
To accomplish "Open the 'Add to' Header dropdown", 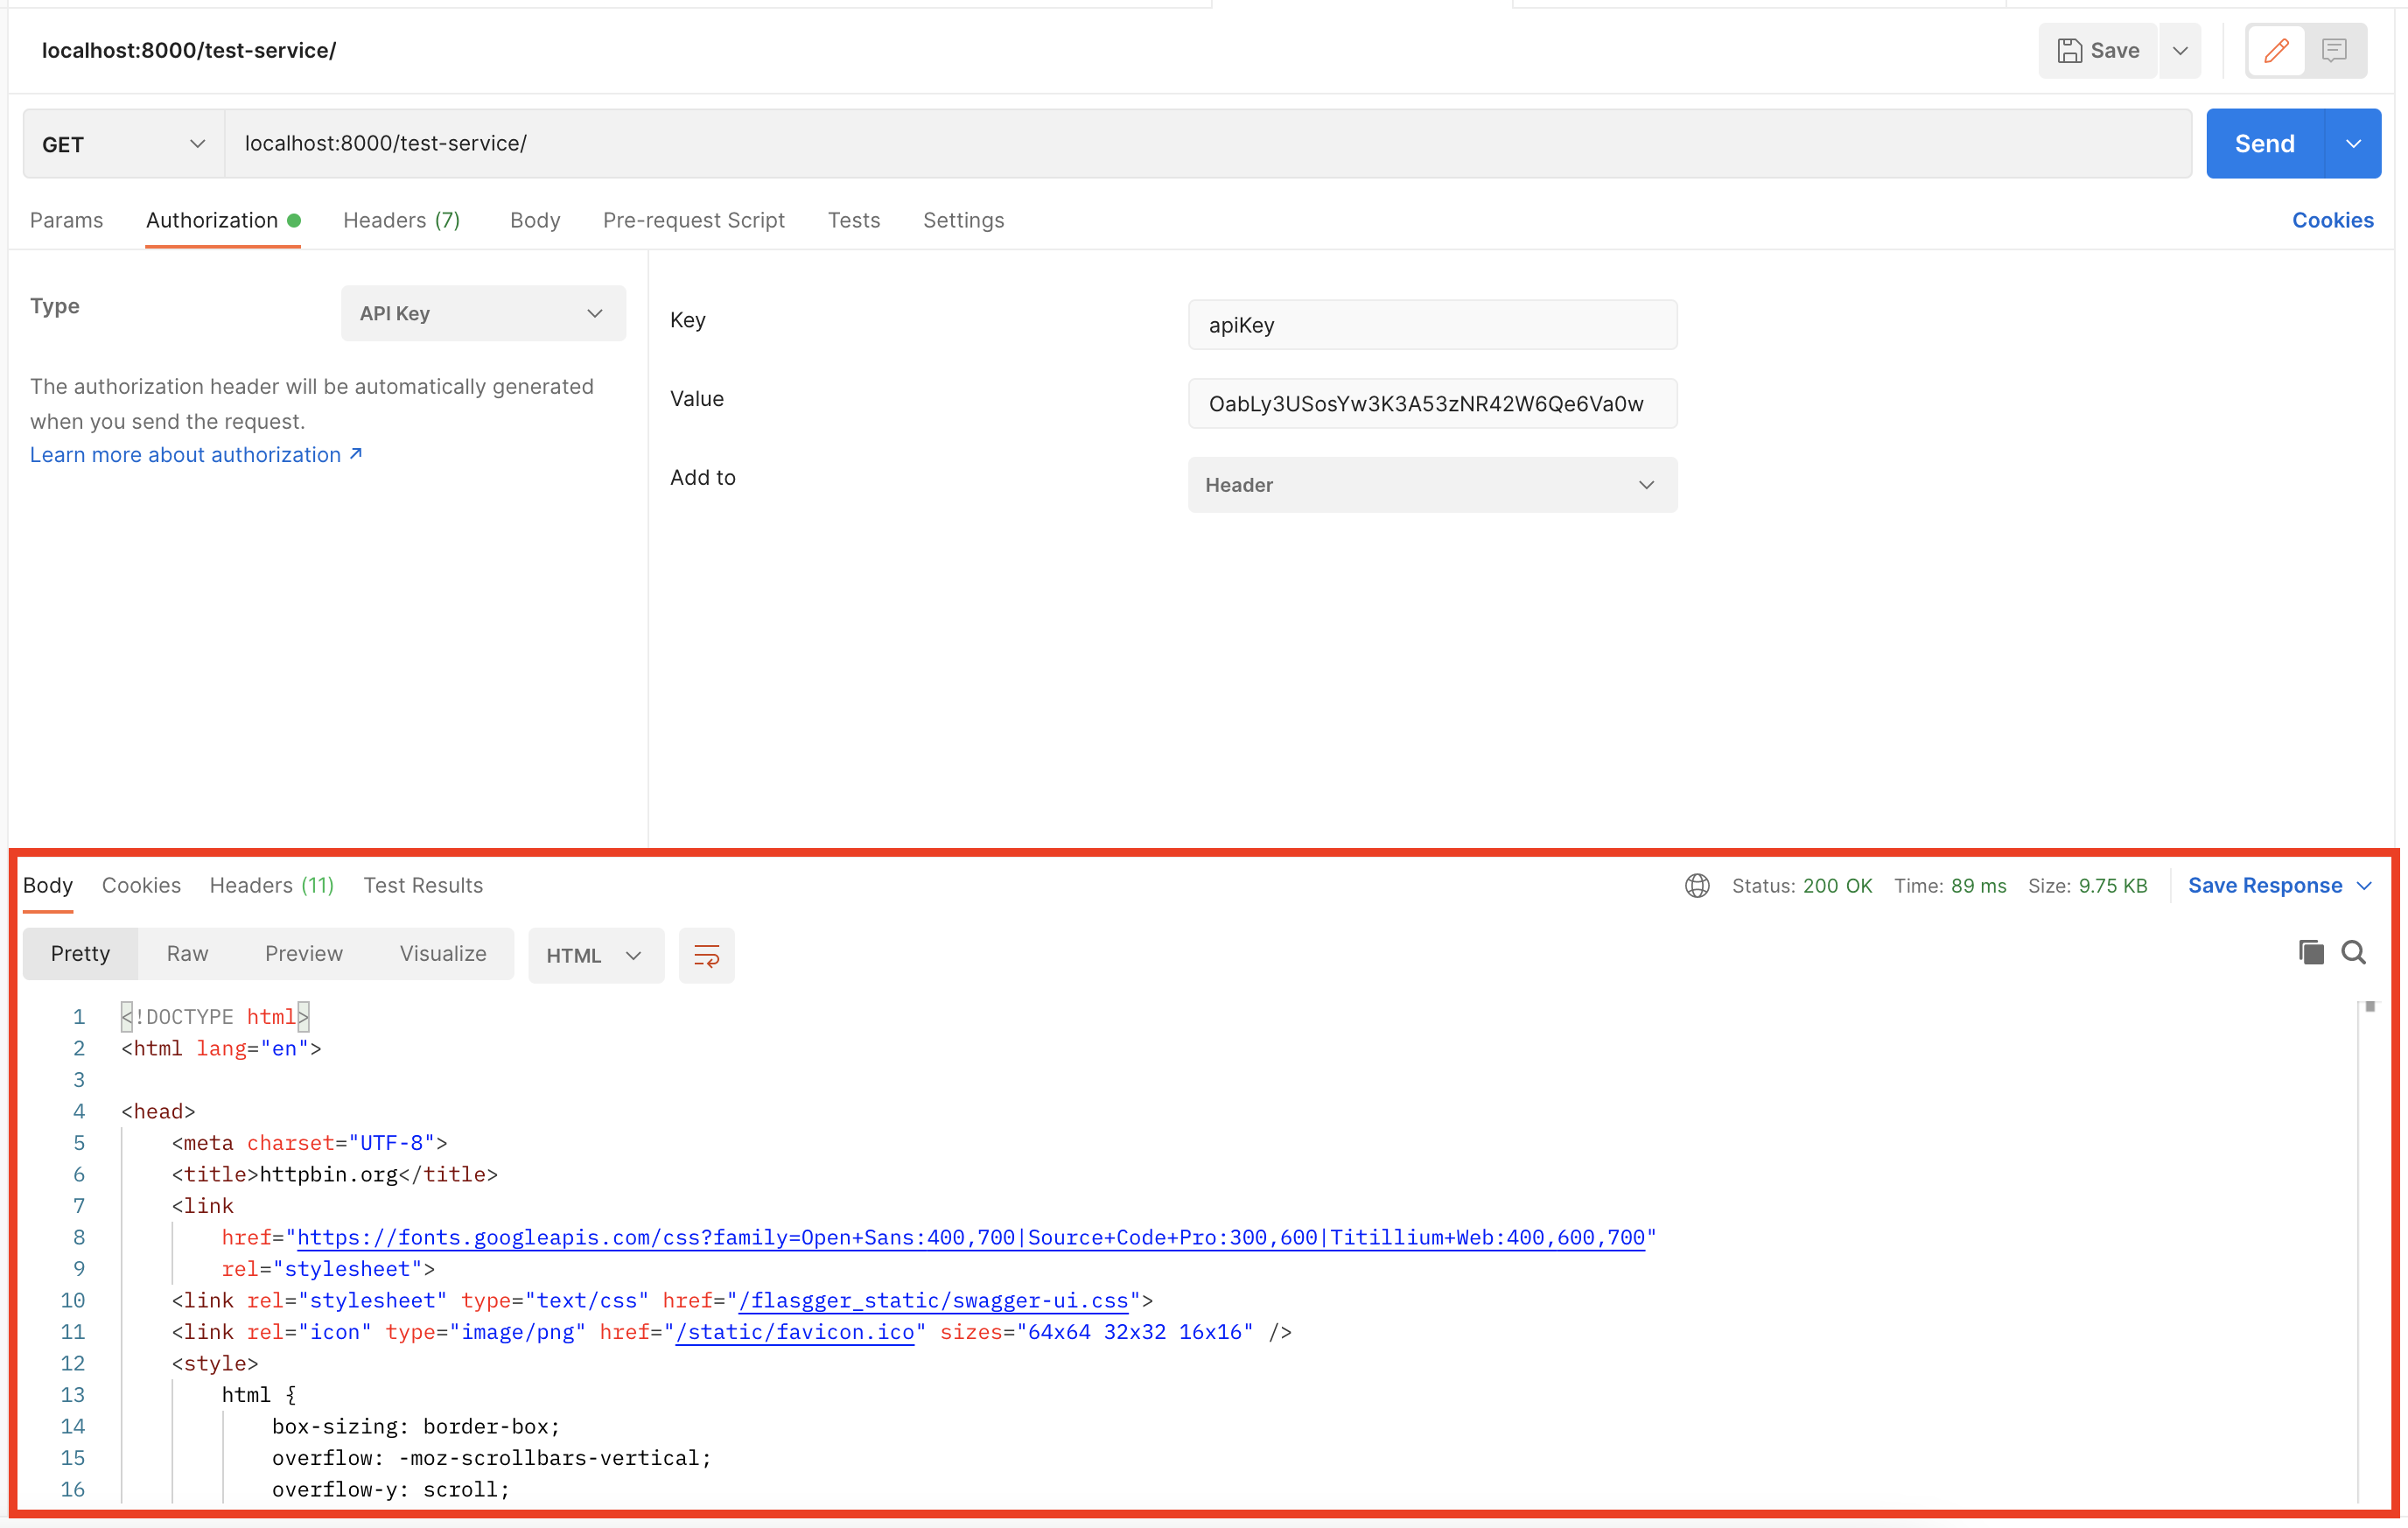I will click(1432, 485).
